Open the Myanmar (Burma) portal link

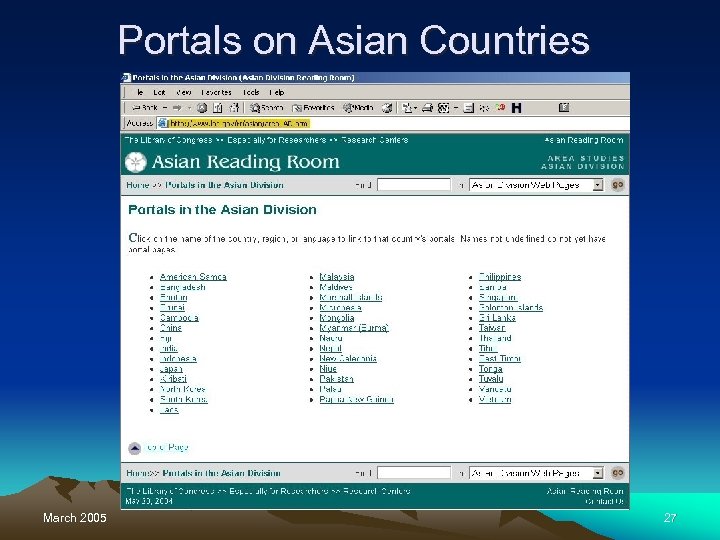(x=354, y=328)
